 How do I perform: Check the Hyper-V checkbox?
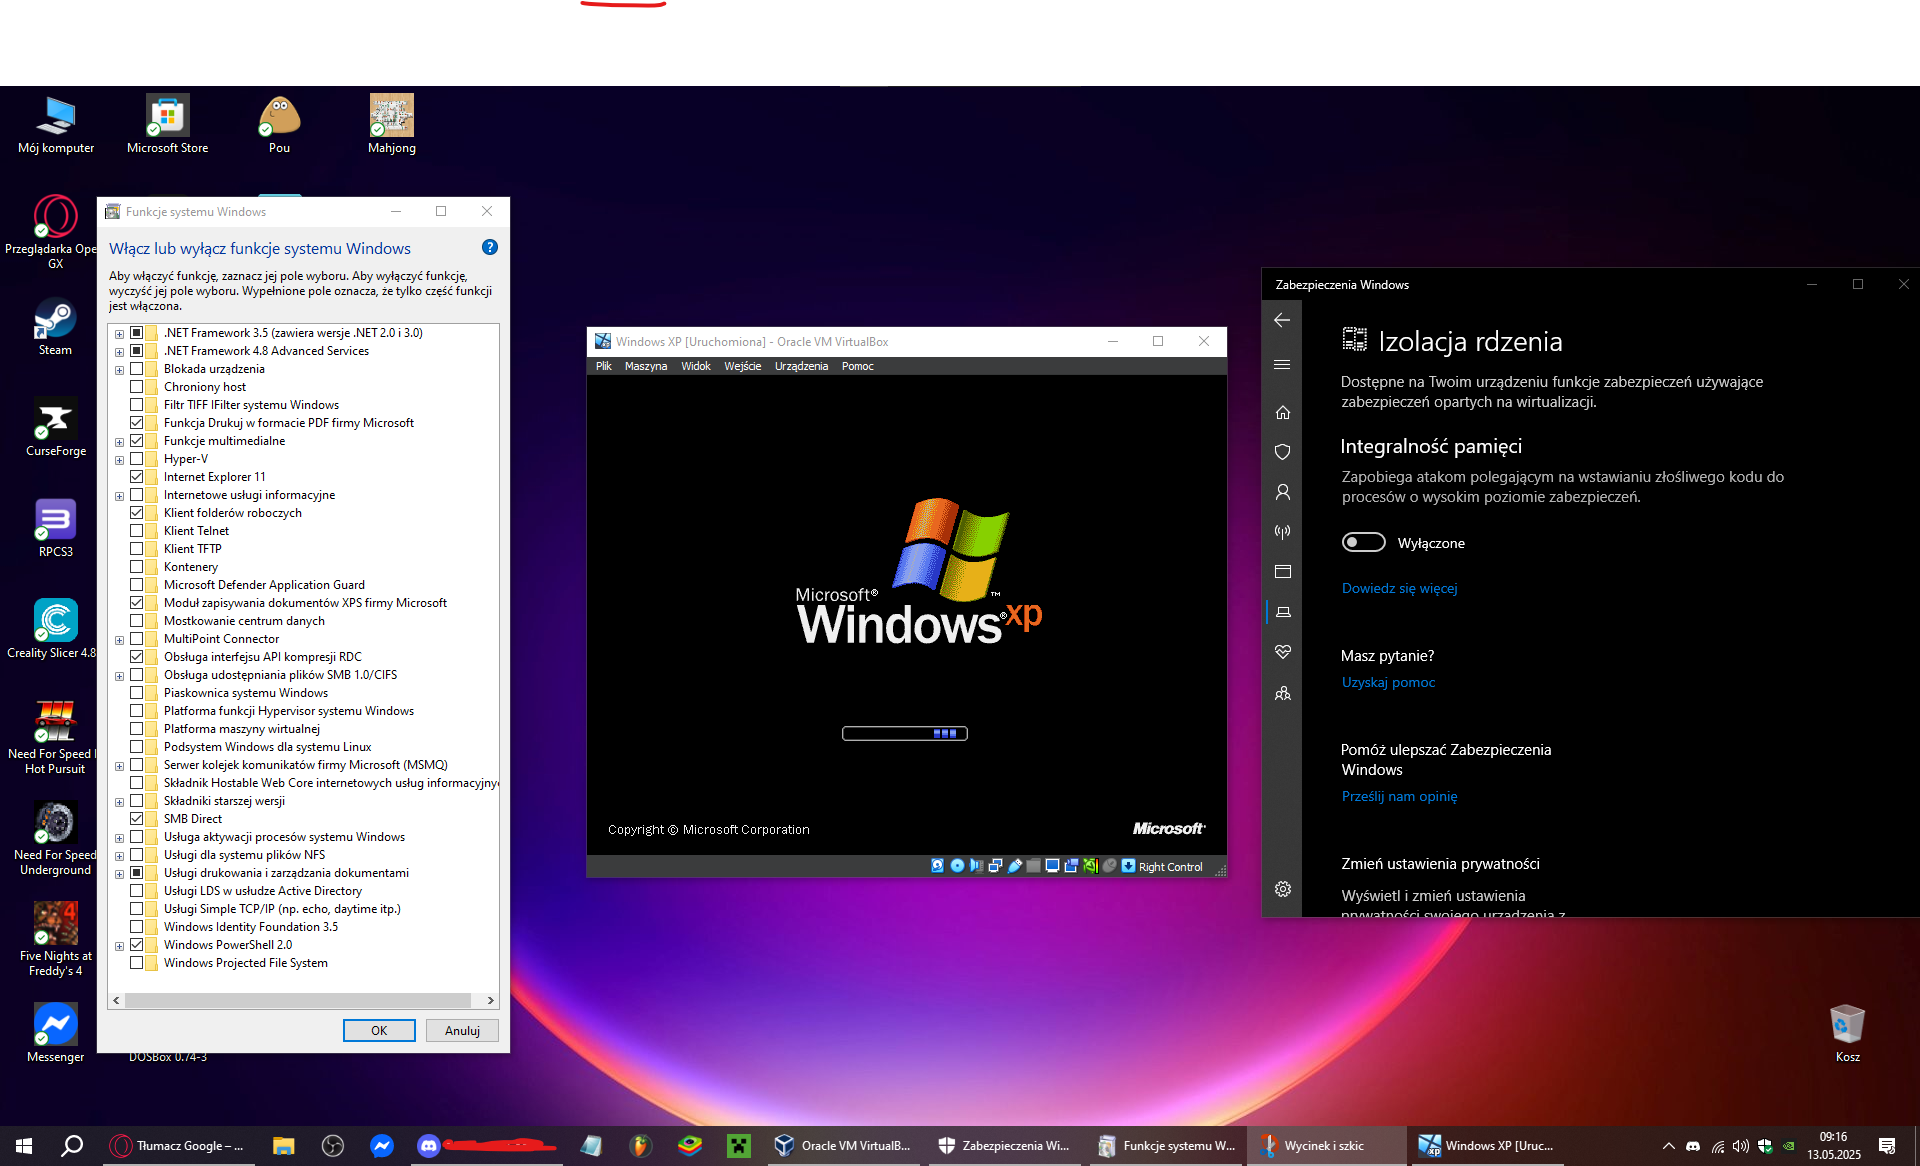pyautogui.click(x=137, y=459)
